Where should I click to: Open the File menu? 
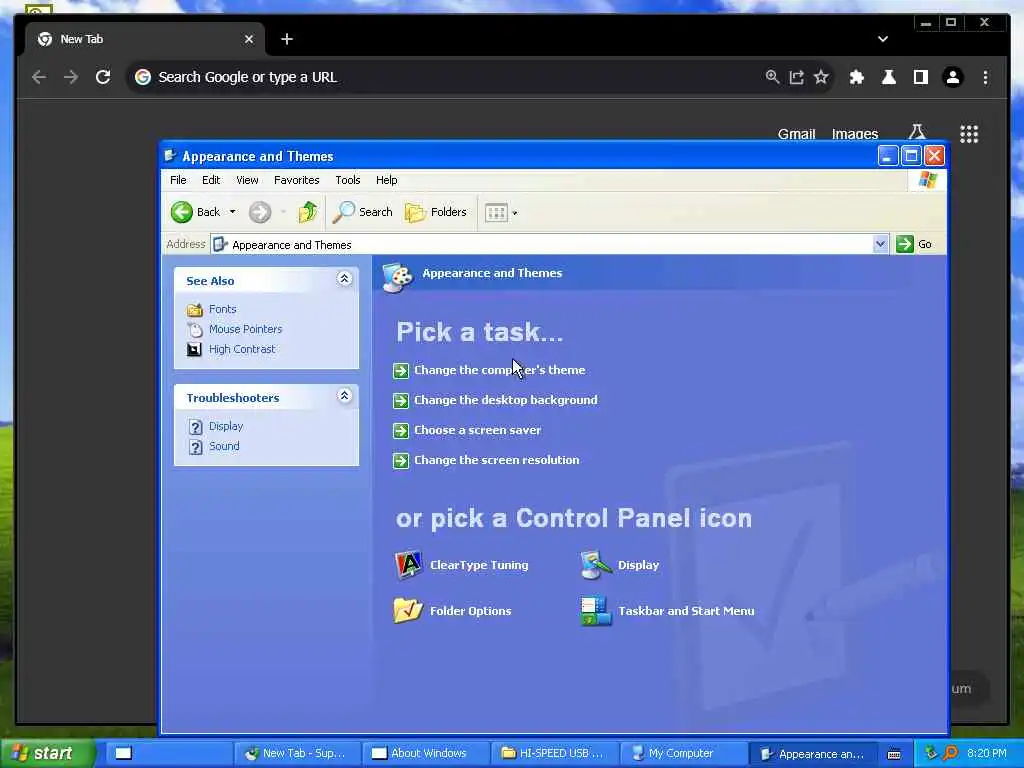click(178, 180)
